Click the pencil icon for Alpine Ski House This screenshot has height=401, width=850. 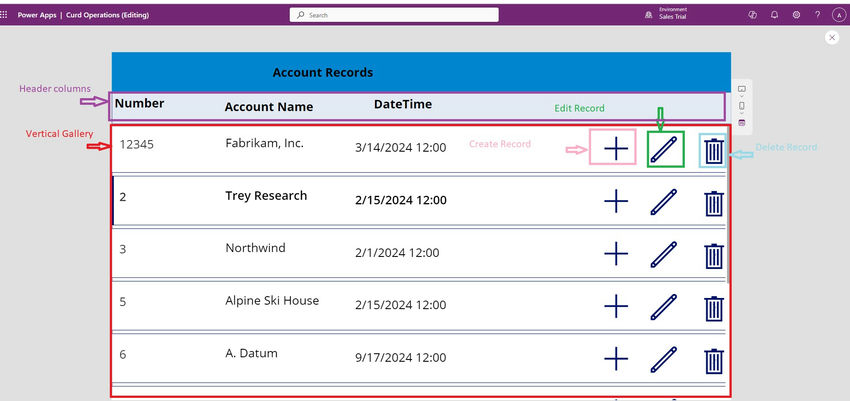[x=663, y=307]
